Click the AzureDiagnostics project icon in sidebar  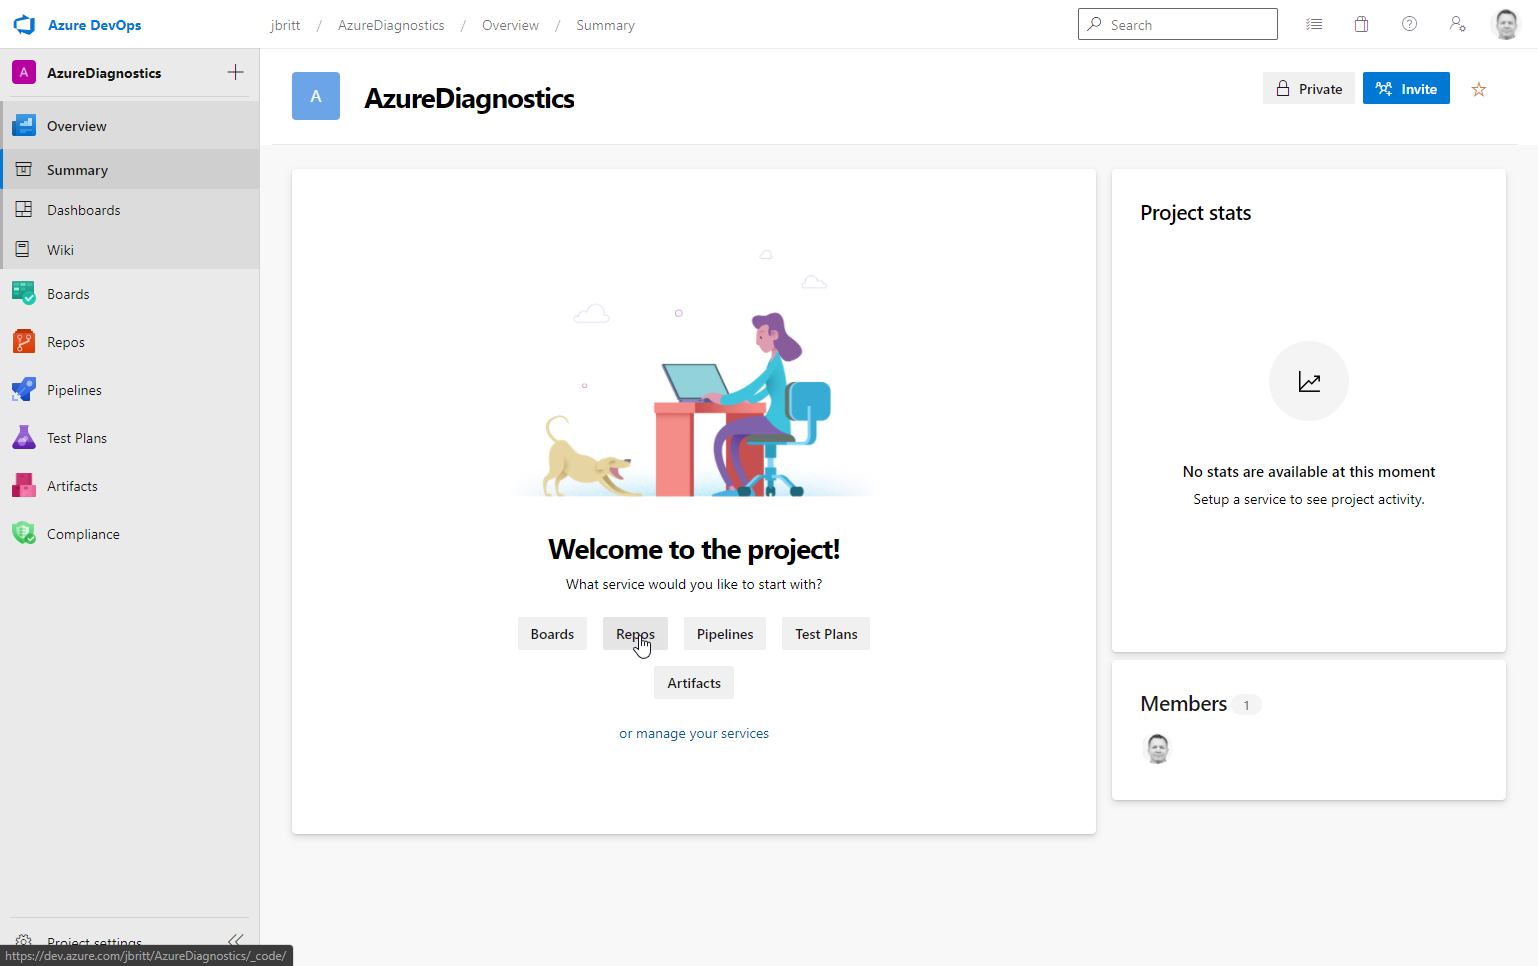24,72
